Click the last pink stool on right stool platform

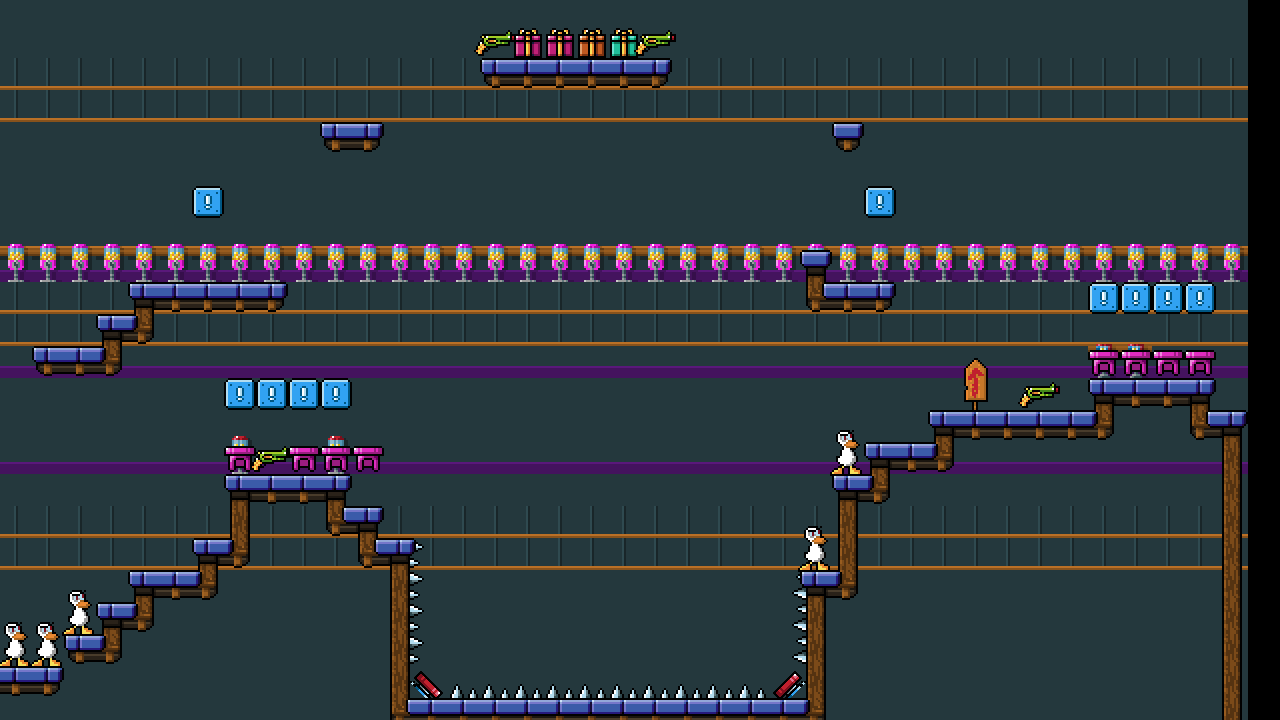click(x=1200, y=362)
